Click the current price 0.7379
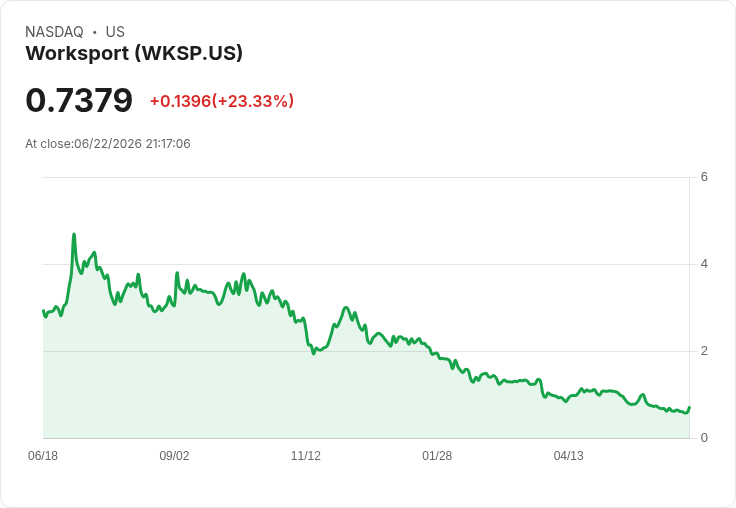The image size is (736, 508). pyautogui.click(x=79, y=100)
